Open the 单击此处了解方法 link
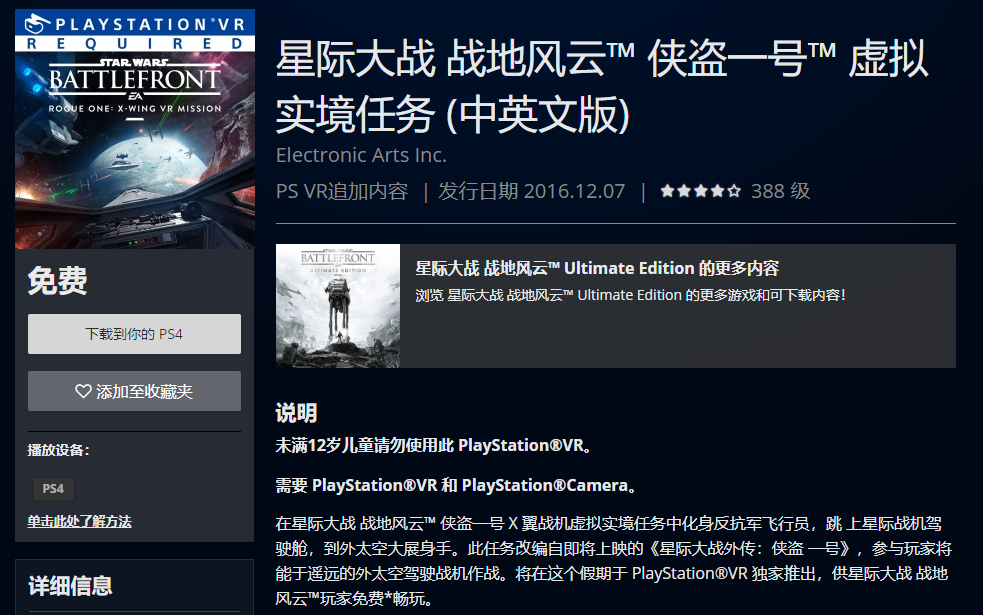The image size is (983, 615). pos(80,522)
